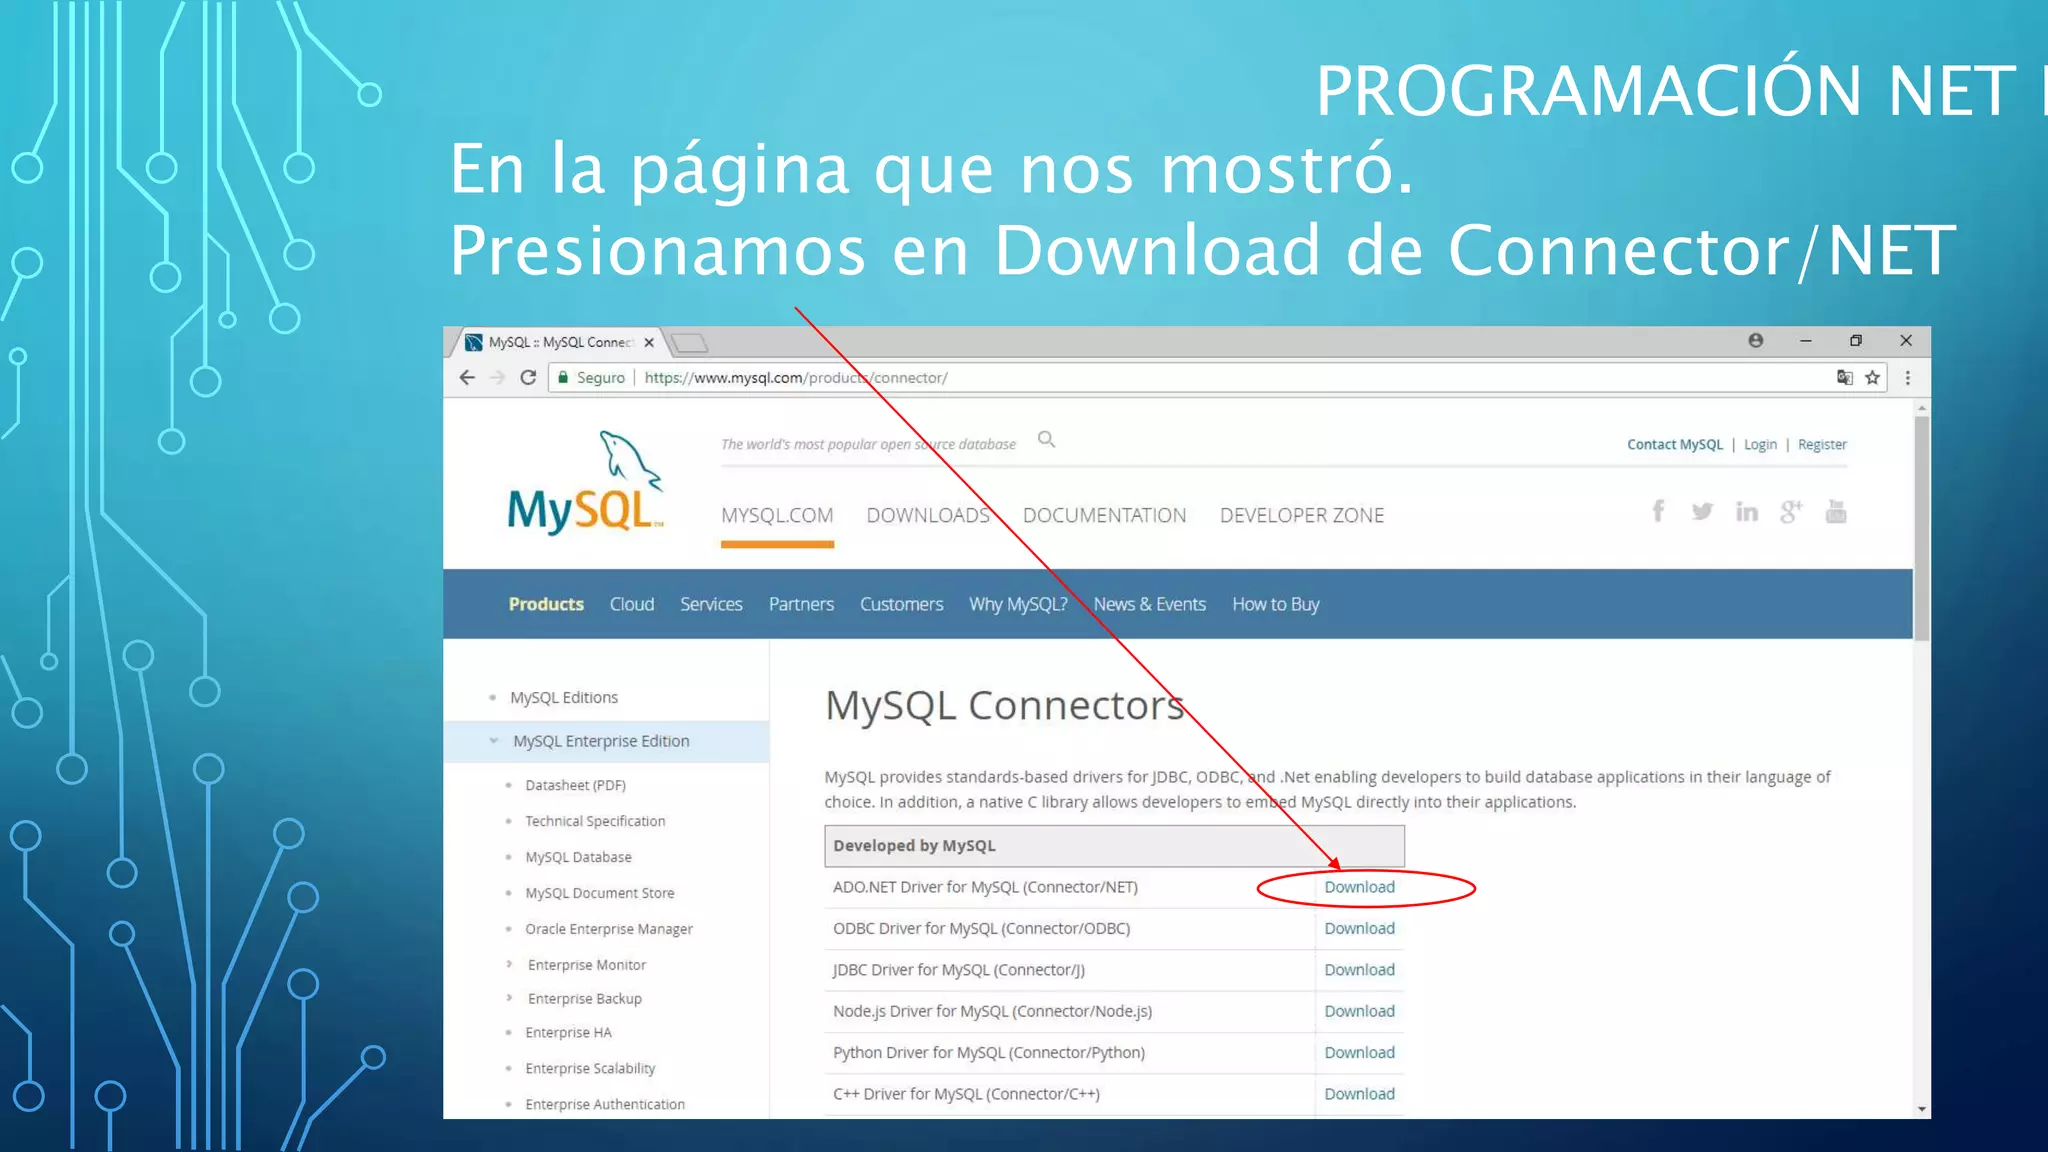This screenshot has width=2048, height=1152.
Task: Open Enterprise Authentication sidebar link
Action: (605, 1104)
